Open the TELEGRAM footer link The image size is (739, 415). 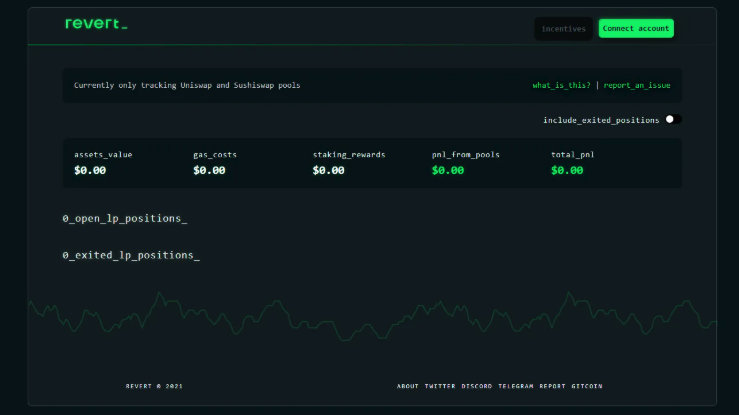click(x=516, y=386)
